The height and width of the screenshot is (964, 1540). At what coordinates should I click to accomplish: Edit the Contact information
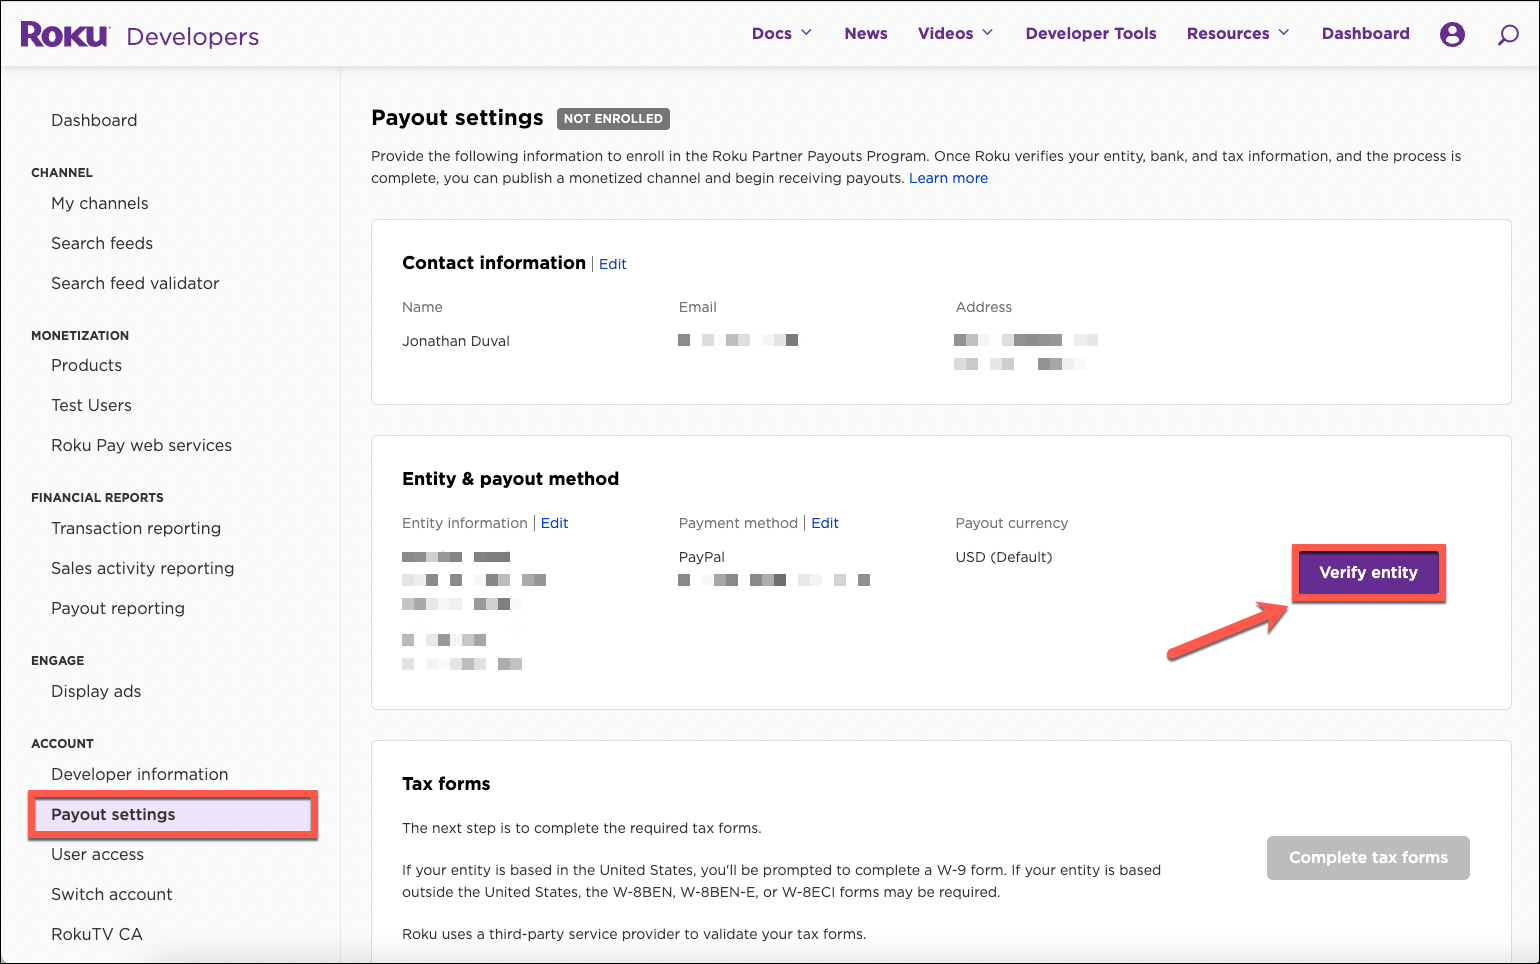[x=613, y=264]
